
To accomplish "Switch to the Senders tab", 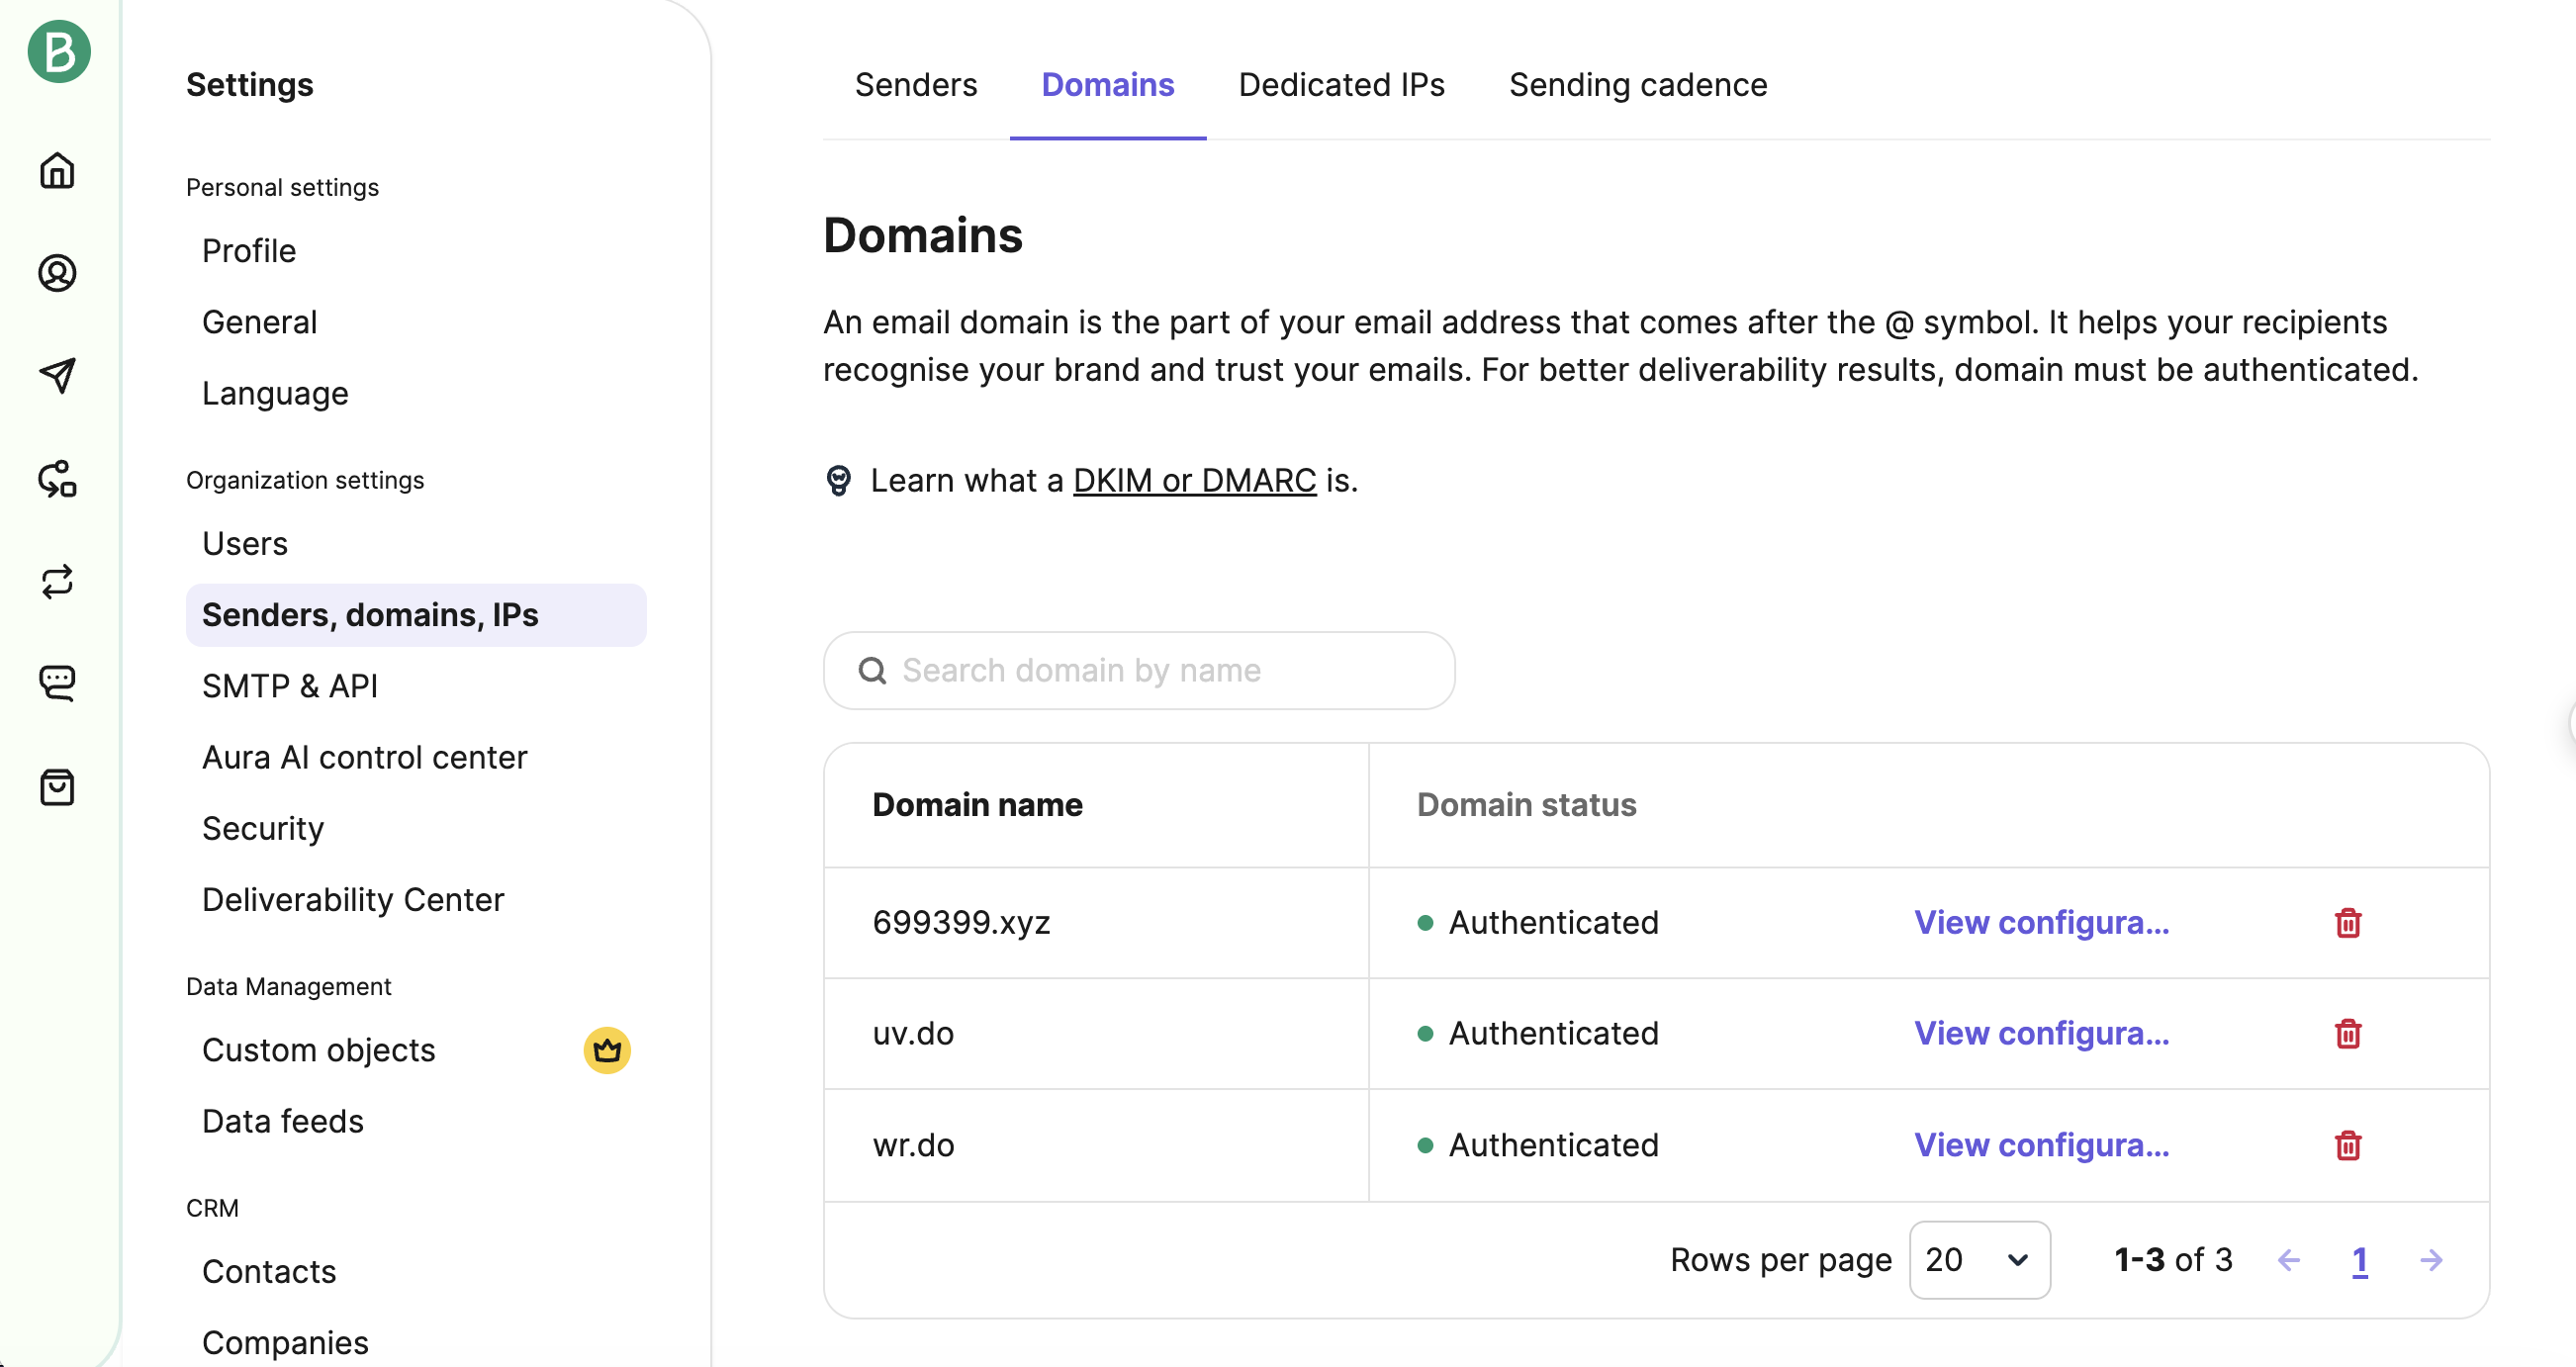I will pyautogui.click(x=915, y=85).
